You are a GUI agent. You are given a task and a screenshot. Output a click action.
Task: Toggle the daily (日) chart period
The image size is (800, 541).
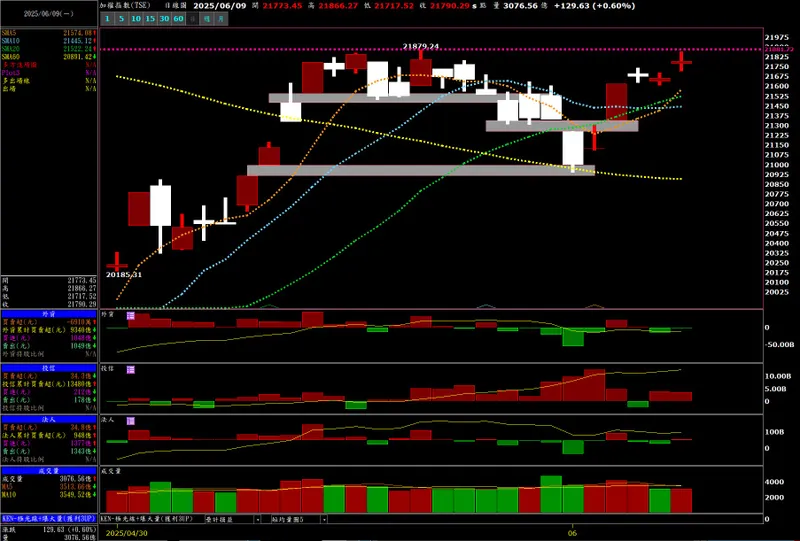192,19
